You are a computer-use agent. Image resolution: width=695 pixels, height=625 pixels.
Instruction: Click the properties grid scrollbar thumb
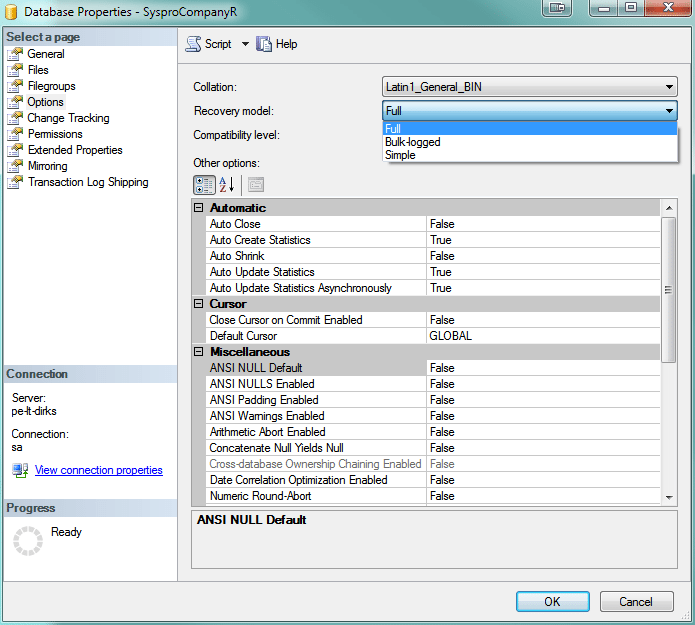pyautogui.click(x=668, y=290)
